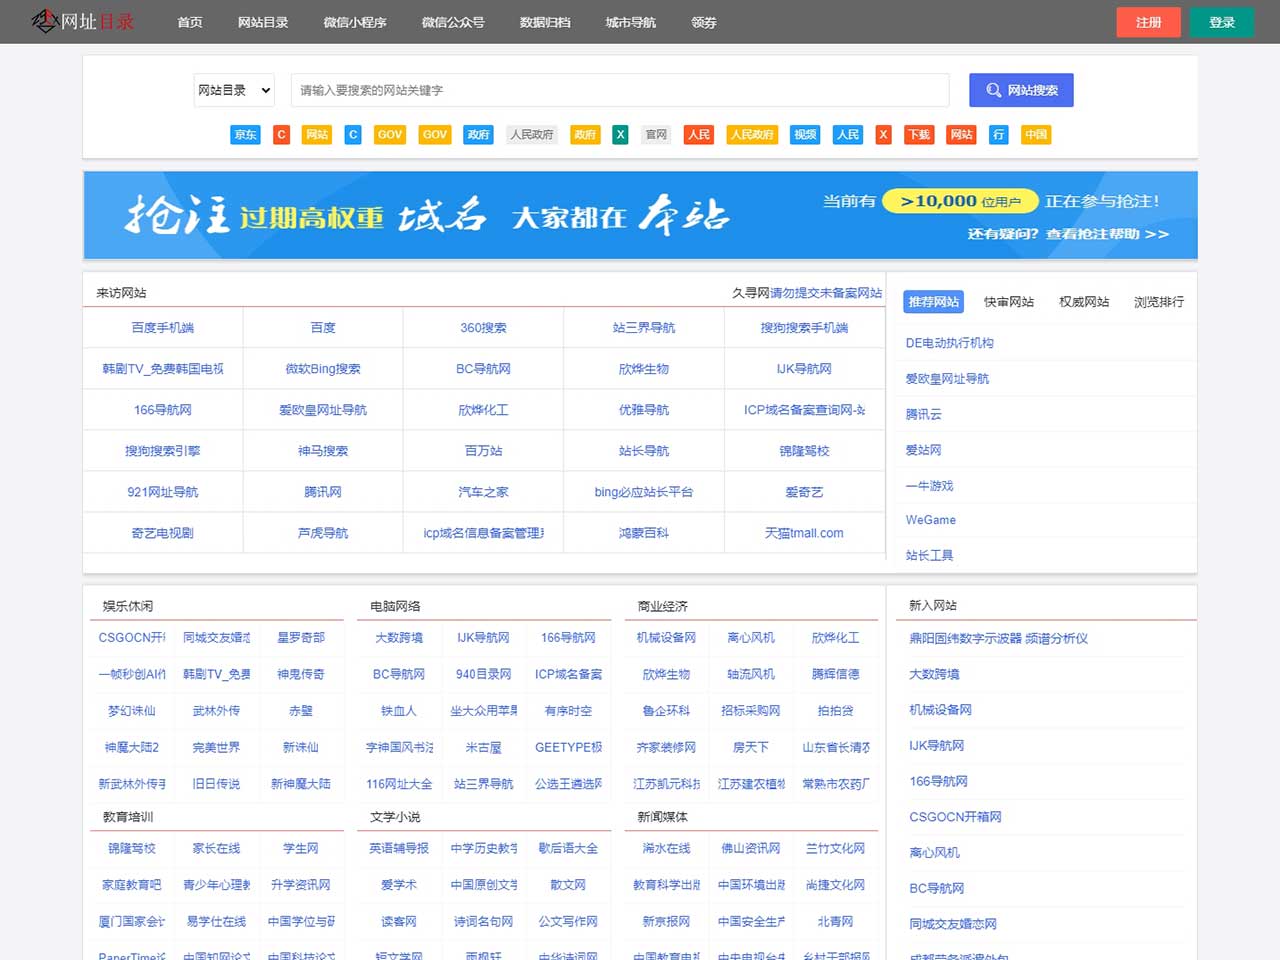Viewport: 1280px width, 960px height.
Task: Click inside the search keyword input box
Action: click(618, 90)
